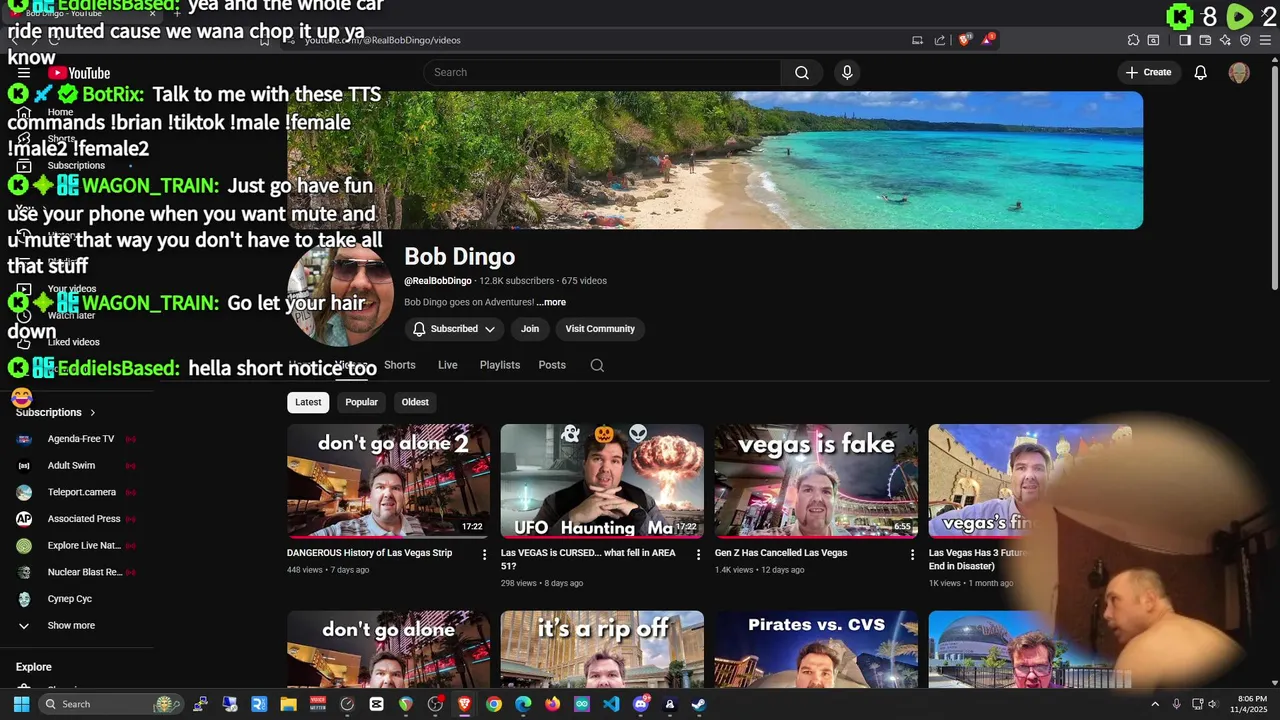Screen dimensions: 1280x720
Task: Play the 'vegas is fake' video thumbnail
Action: point(816,481)
